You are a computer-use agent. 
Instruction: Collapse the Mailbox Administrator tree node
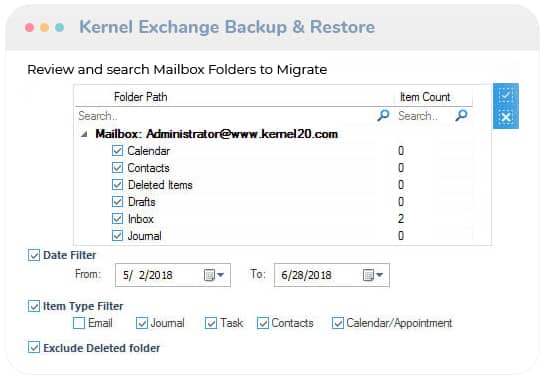[84, 134]
